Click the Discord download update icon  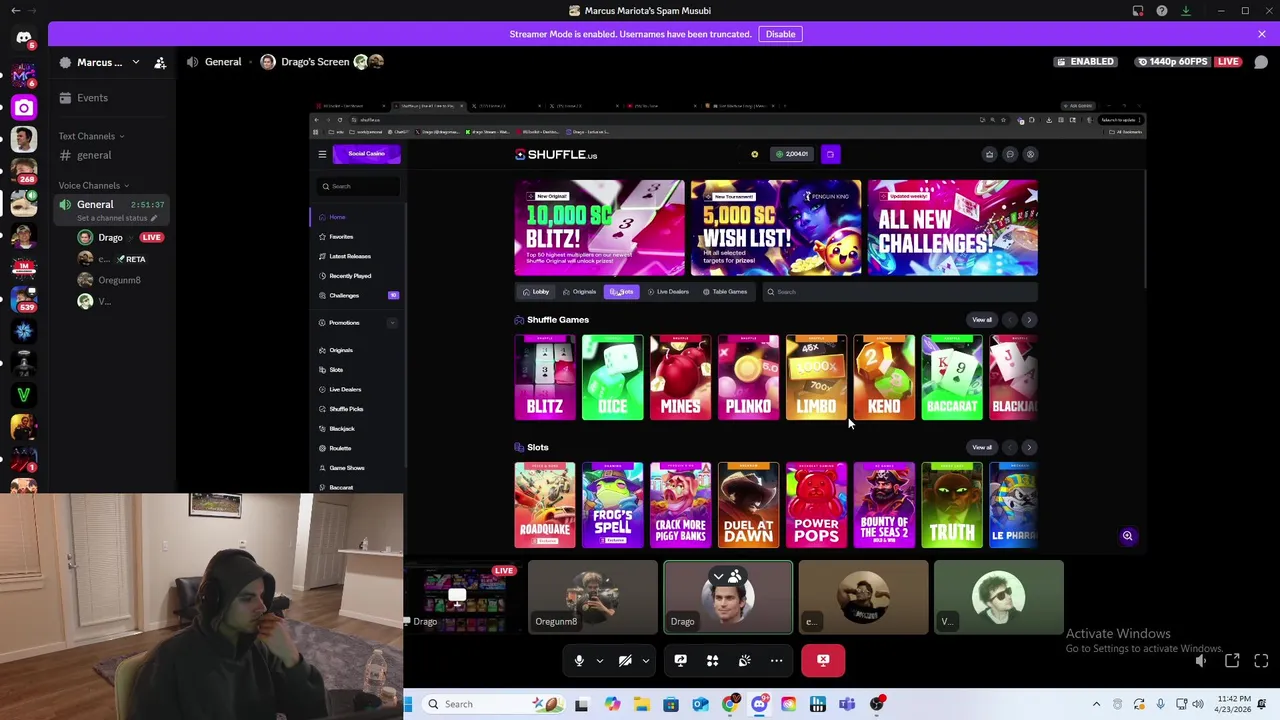(x=1185, y=11)
